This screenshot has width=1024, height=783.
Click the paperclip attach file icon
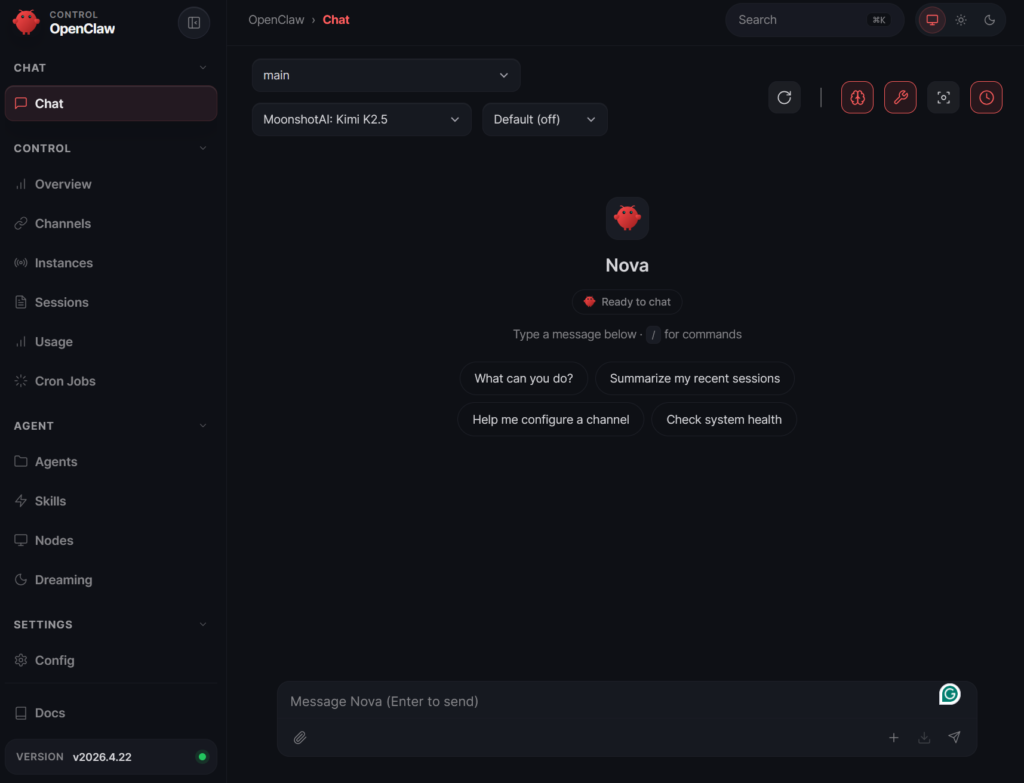click(300, 738)
